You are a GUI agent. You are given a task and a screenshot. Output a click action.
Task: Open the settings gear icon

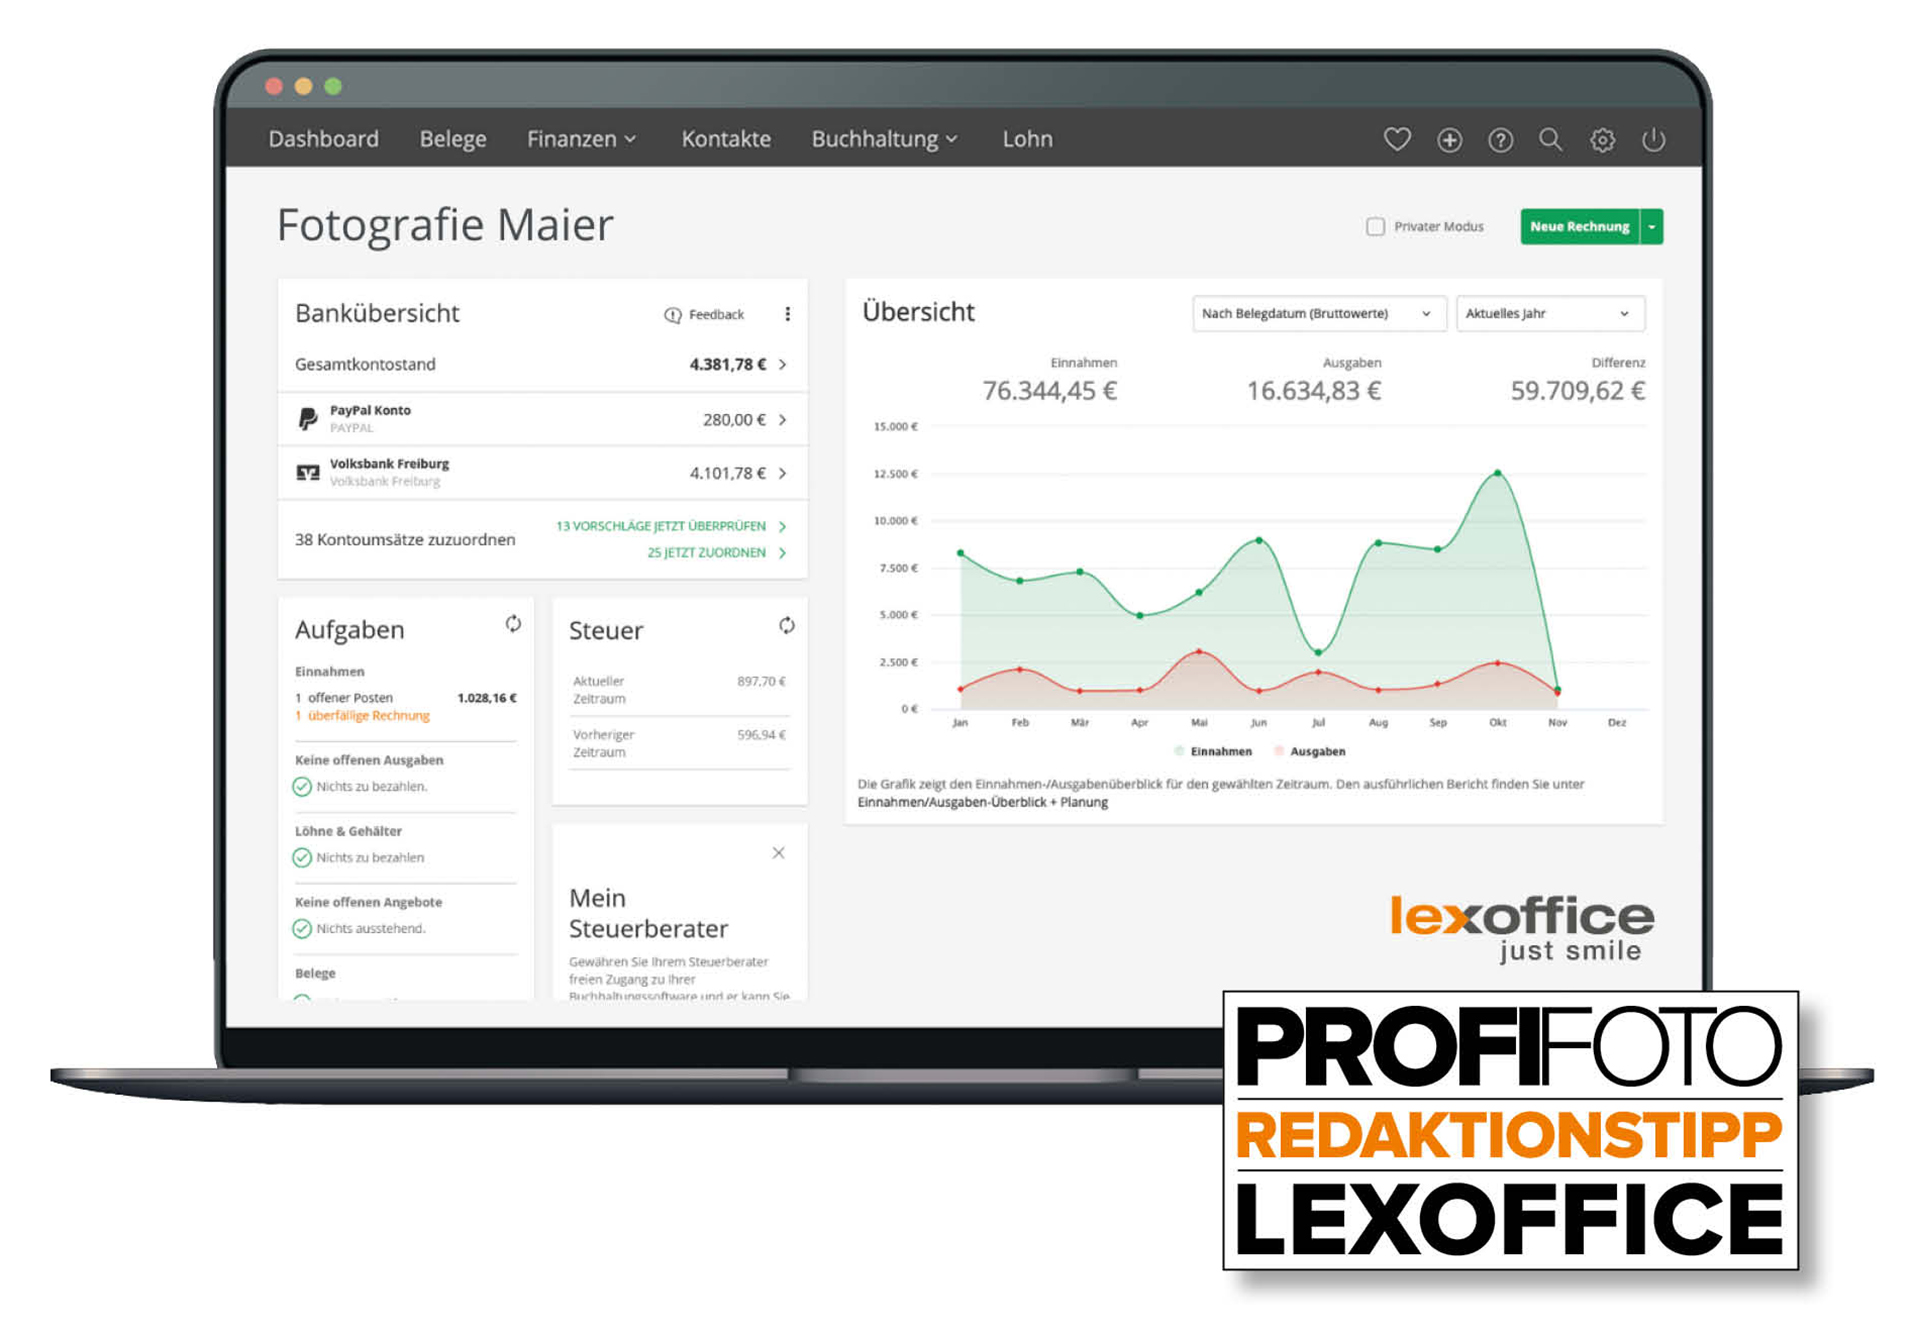click(x=1602, y=140)
